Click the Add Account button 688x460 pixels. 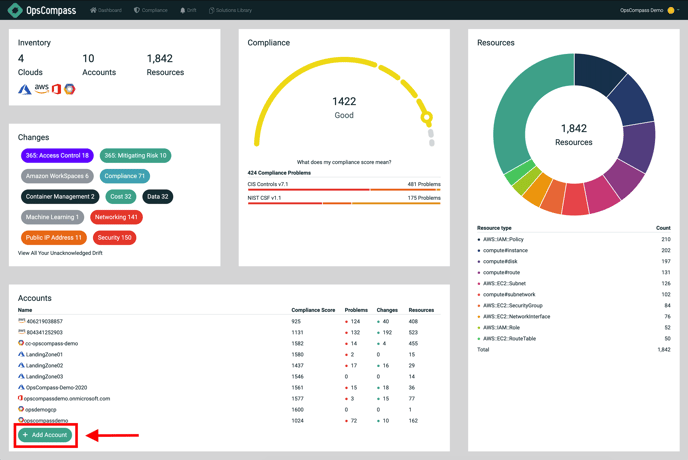click(x=45, y=435)
